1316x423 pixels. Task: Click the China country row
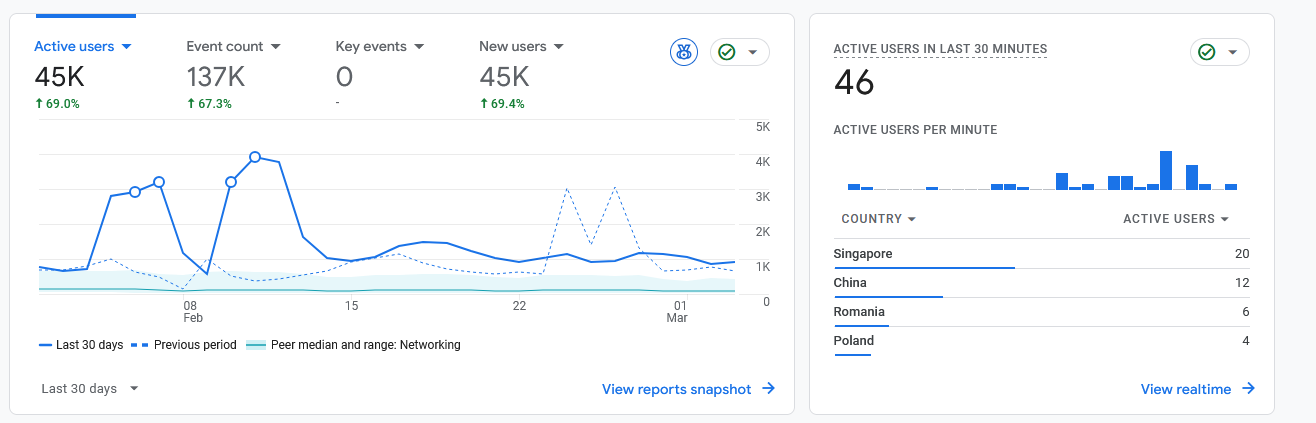[x=1040, y=283]
